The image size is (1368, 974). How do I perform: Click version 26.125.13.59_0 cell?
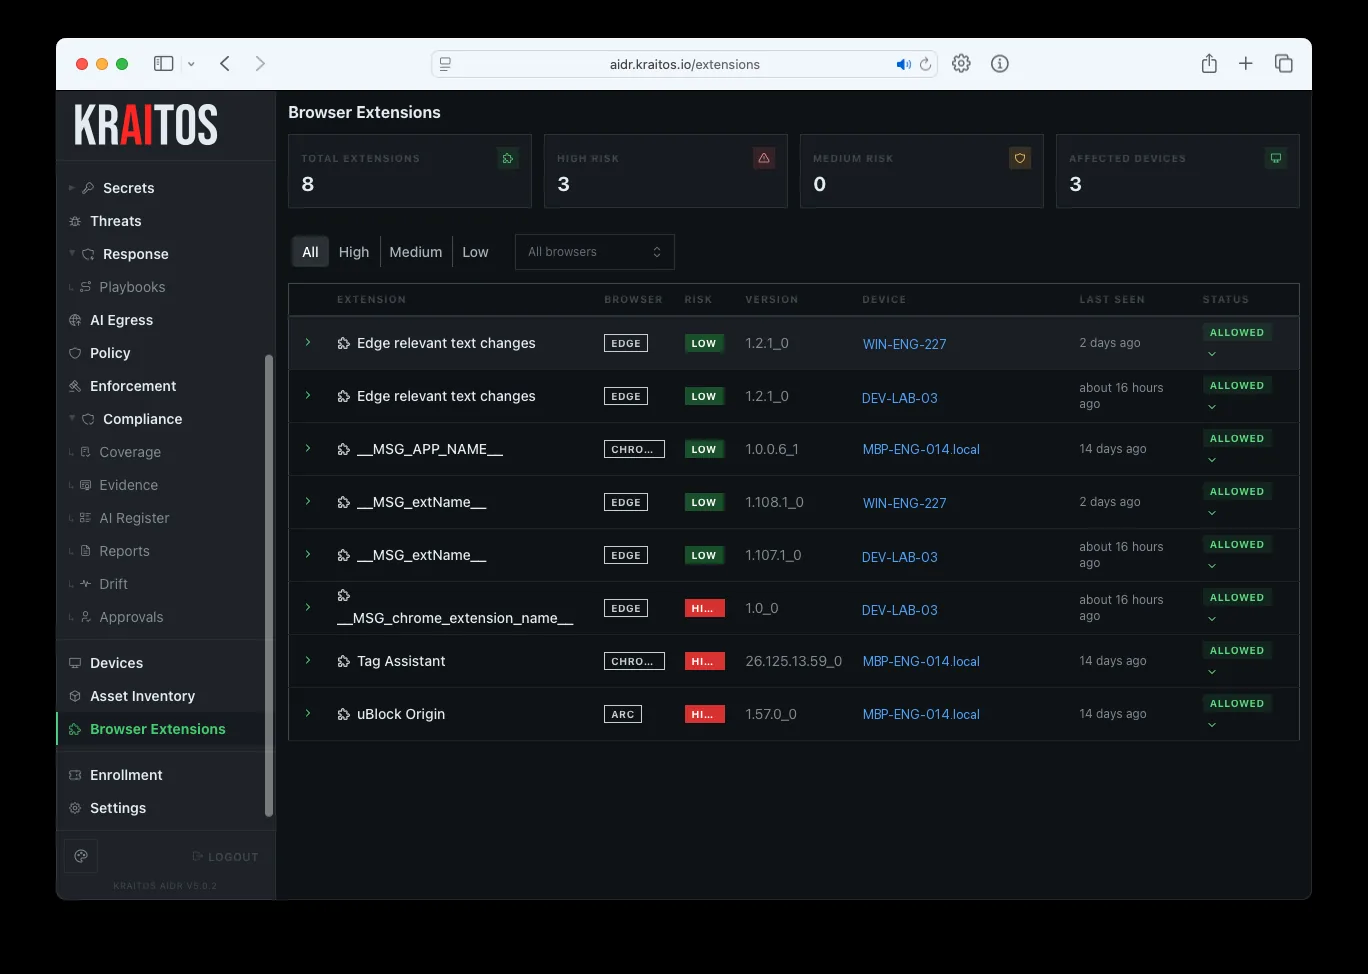(x=794, y=661)
